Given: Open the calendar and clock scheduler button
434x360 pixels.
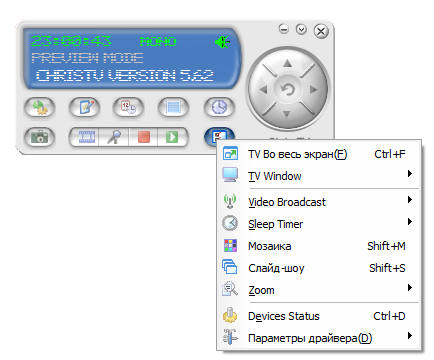Looking at the screenshot, I should [129, 107].
